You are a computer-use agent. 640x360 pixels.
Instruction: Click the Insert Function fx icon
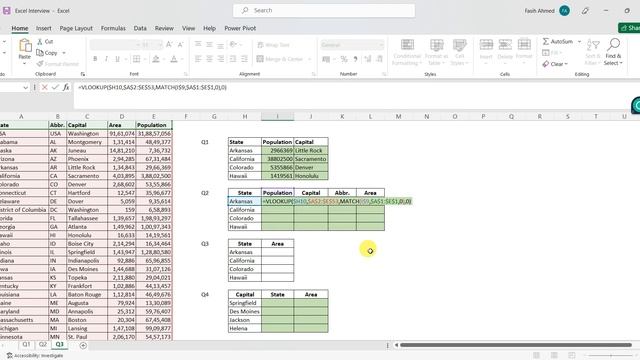(x=66, y=87)
